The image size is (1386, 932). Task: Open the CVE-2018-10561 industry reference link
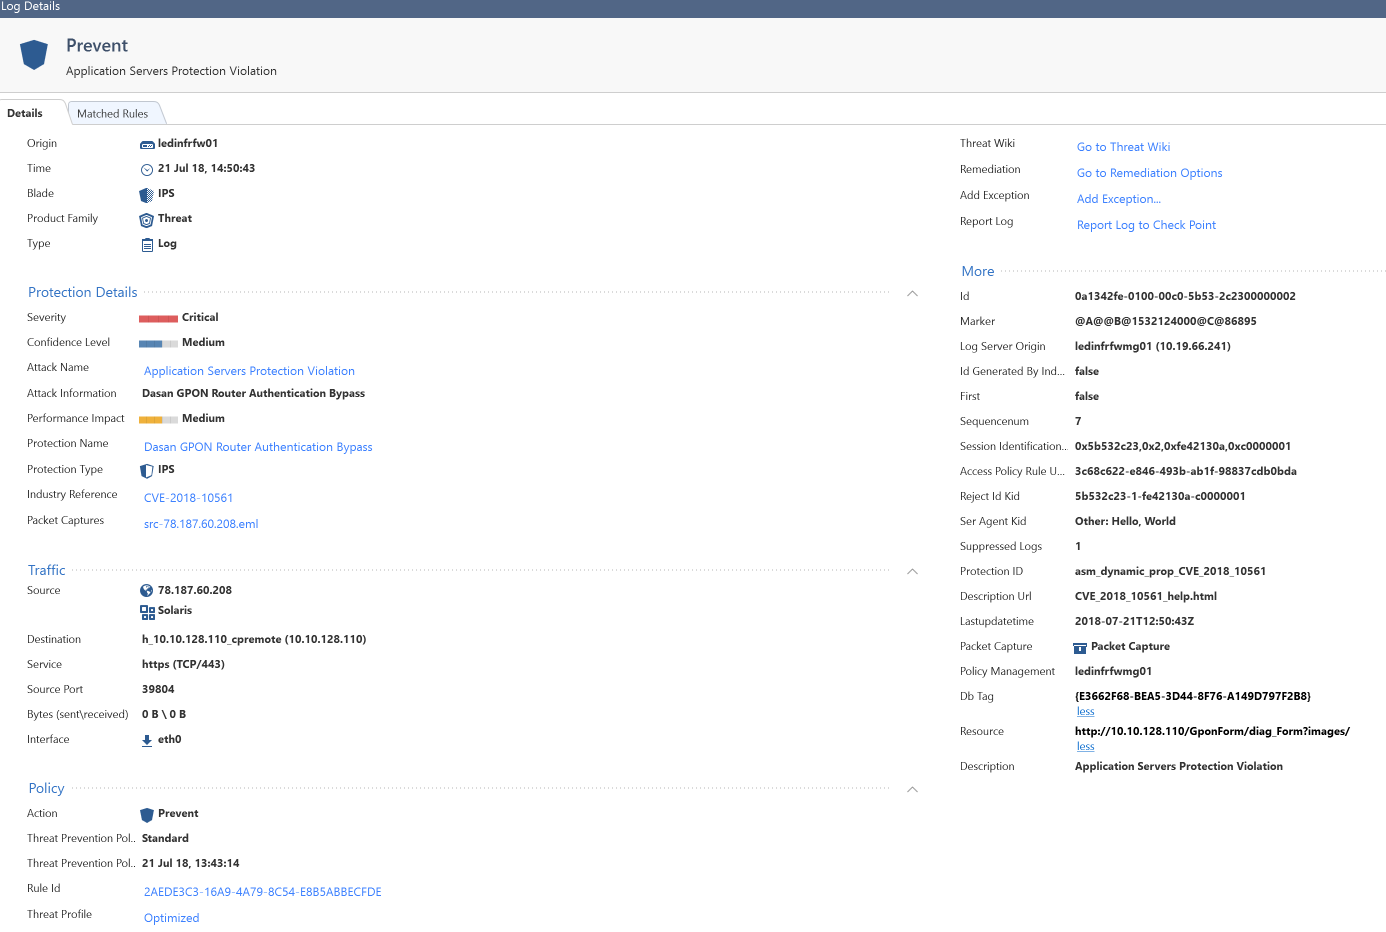pyautogui.click(x=188, y=498)
